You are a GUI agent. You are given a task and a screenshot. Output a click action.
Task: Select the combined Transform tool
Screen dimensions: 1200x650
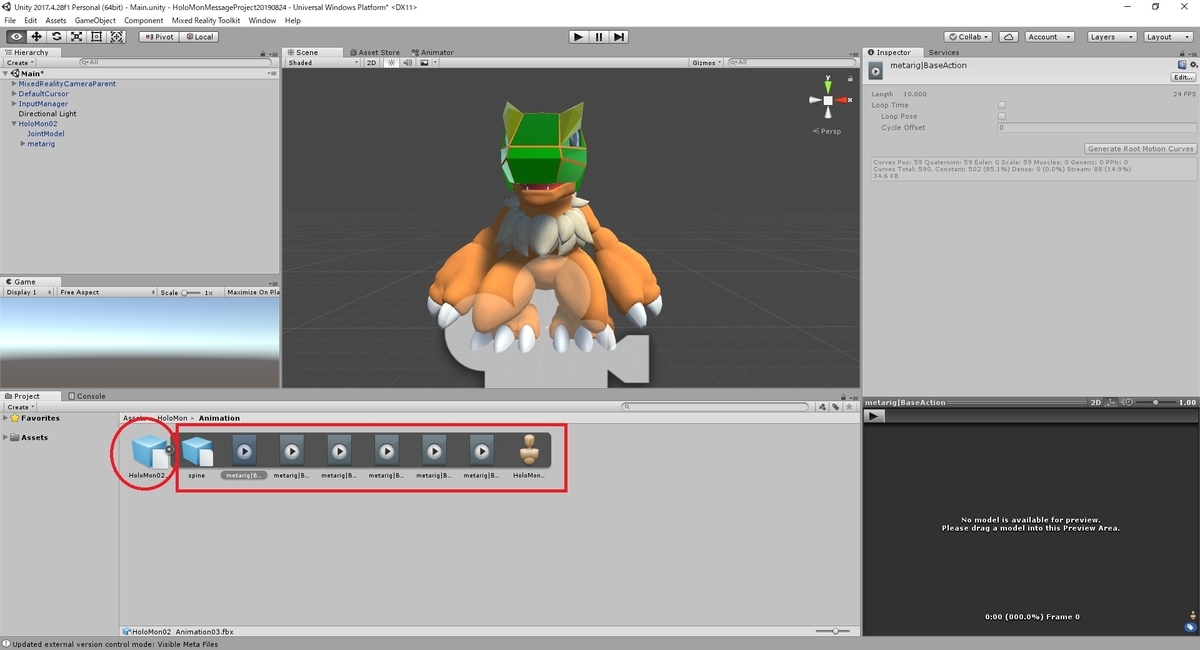point(117,37)
